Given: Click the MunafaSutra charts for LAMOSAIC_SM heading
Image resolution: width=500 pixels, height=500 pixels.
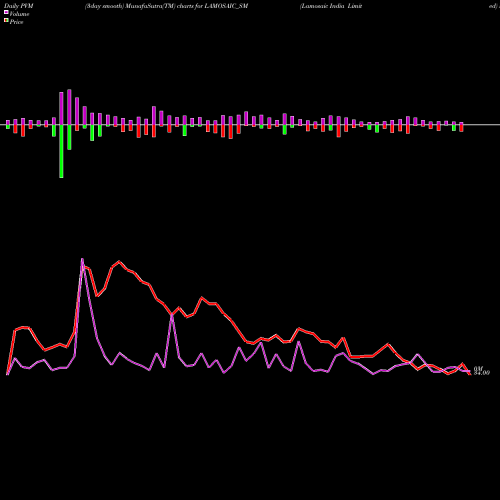Looking at the screenshot, I should 166,6.
